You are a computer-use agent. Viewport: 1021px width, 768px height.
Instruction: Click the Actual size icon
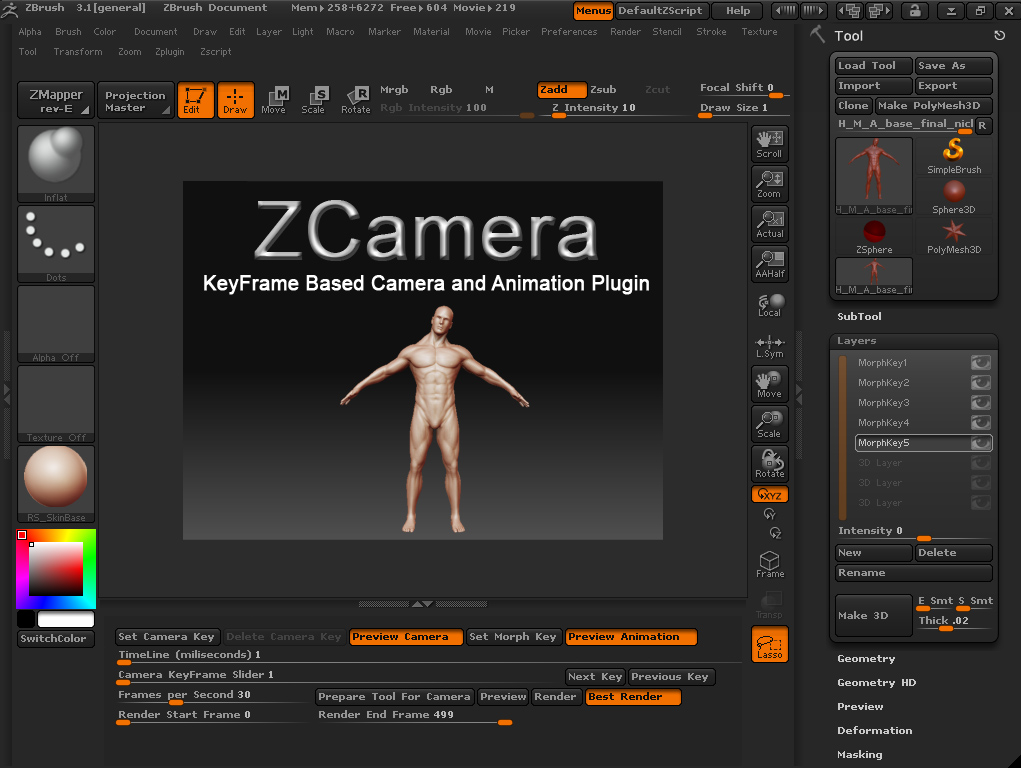(770, 224)
